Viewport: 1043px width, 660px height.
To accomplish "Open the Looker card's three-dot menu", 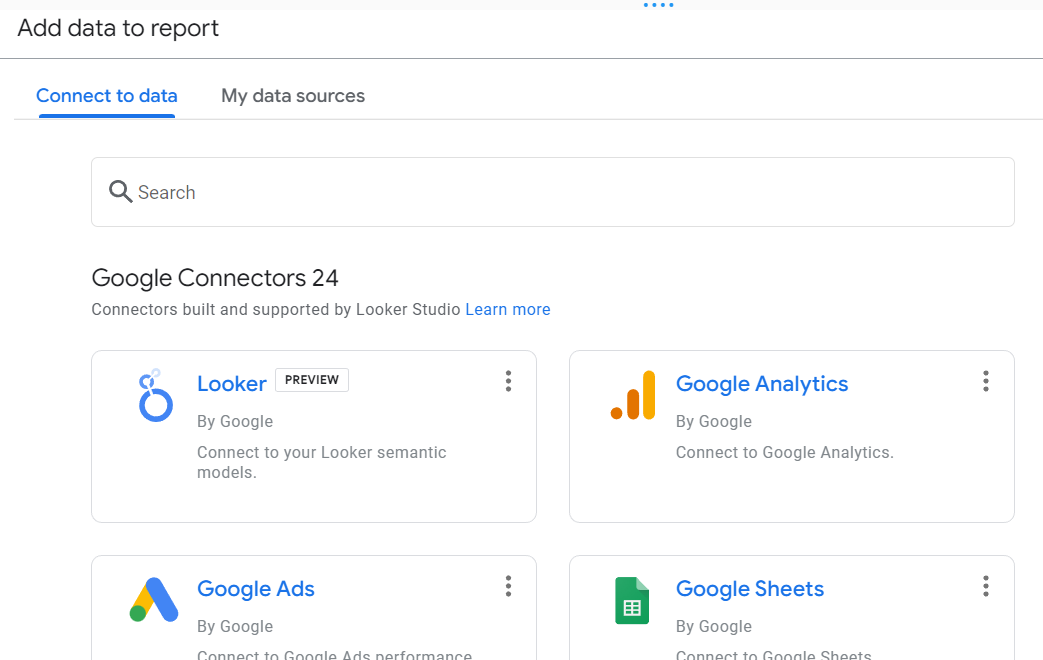I will [508, 381].
